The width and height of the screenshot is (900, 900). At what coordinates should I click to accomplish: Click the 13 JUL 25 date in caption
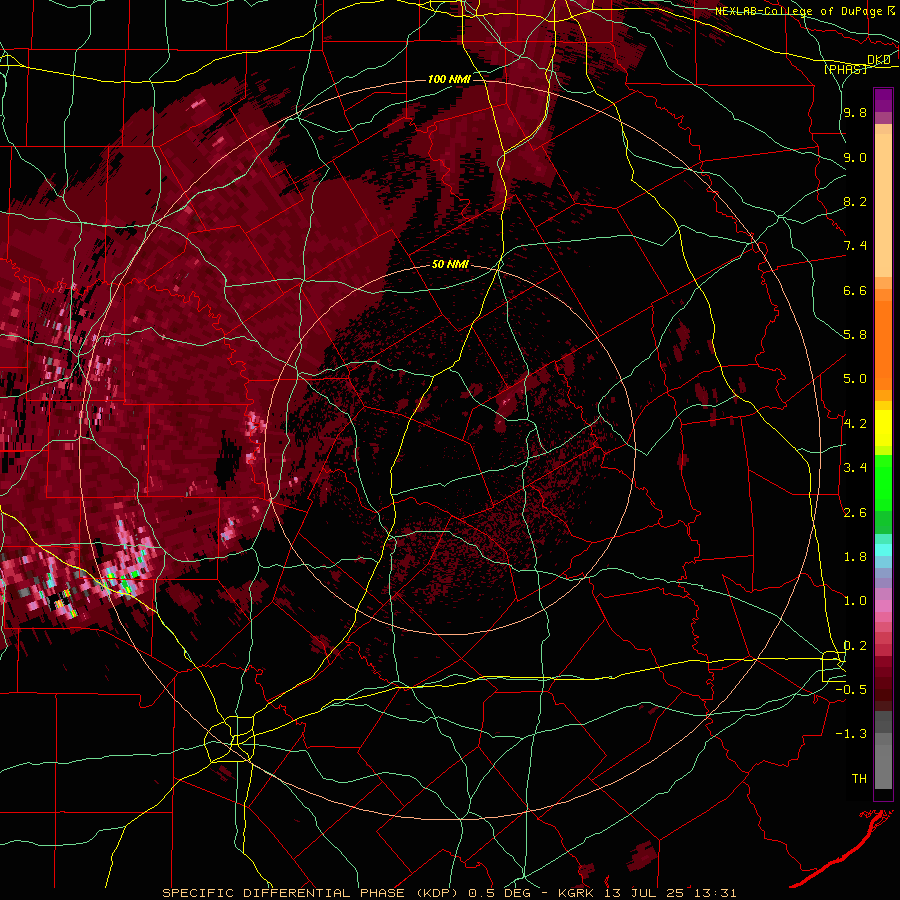pyautogui.click(x=642, y=893)
